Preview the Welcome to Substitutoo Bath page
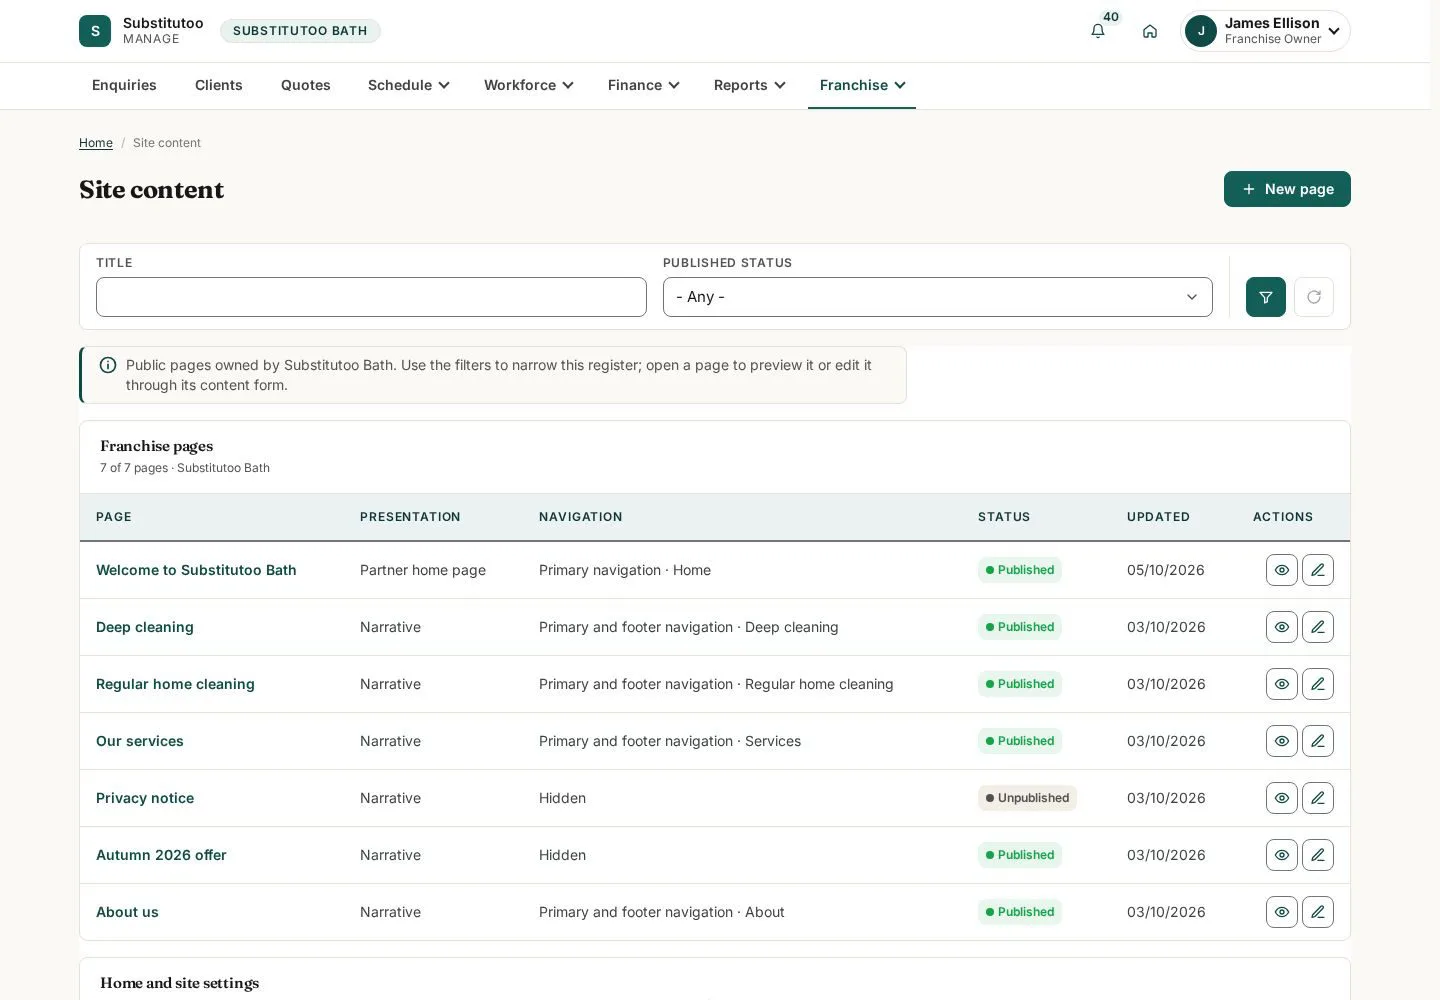The image size is (1440, 1000). point(1282,570)
